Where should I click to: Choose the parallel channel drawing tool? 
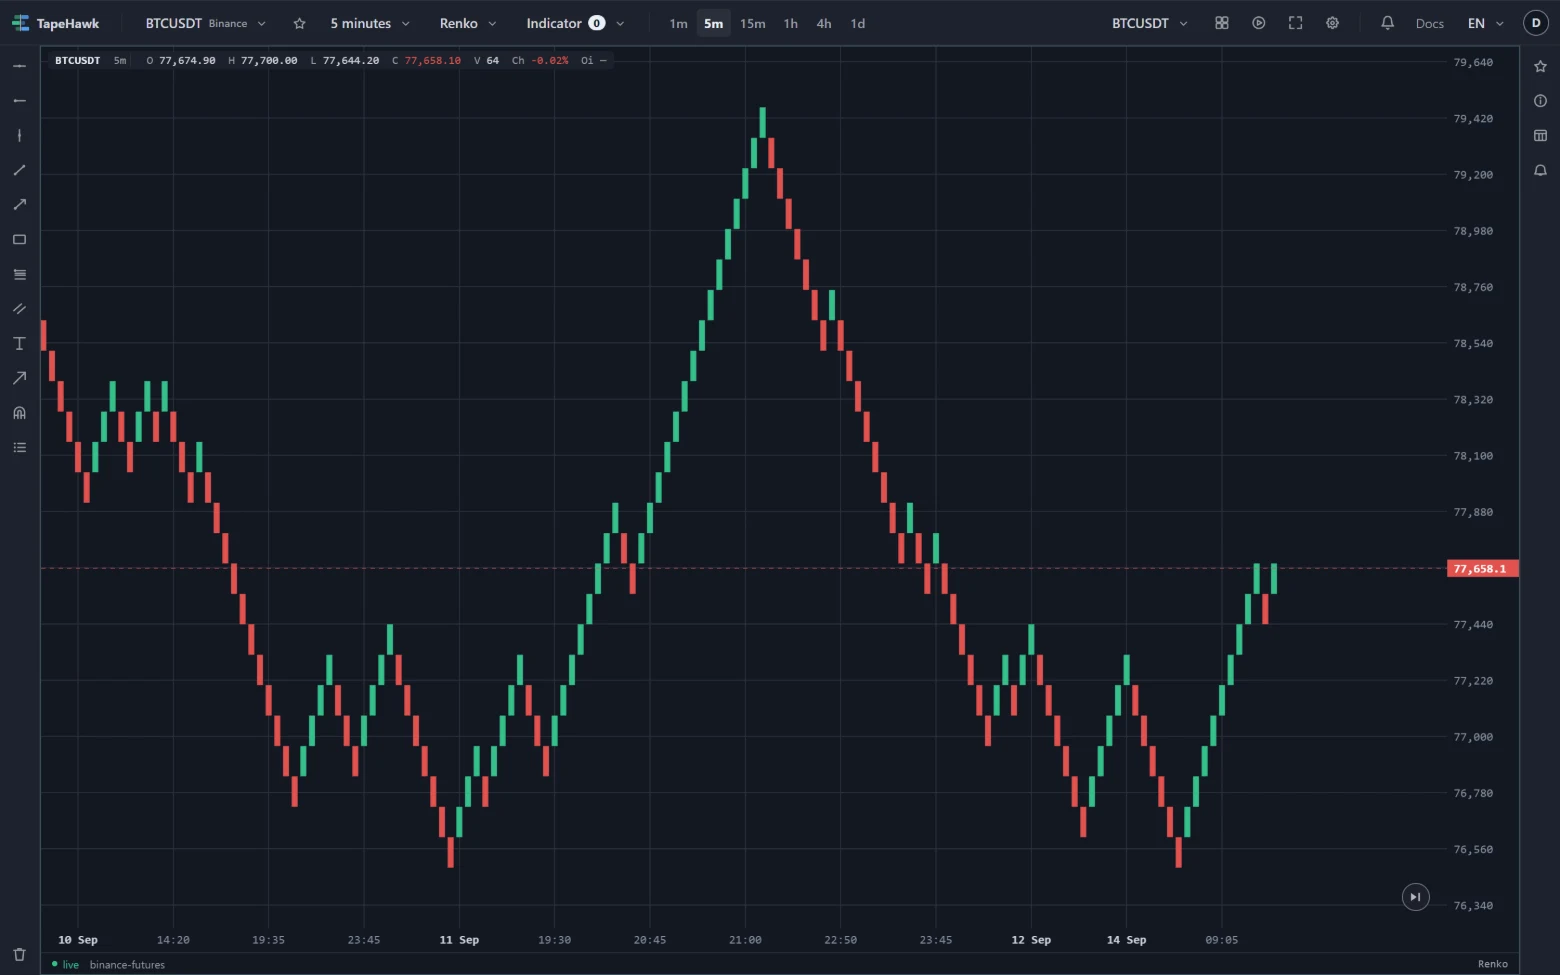pos(19,309)
